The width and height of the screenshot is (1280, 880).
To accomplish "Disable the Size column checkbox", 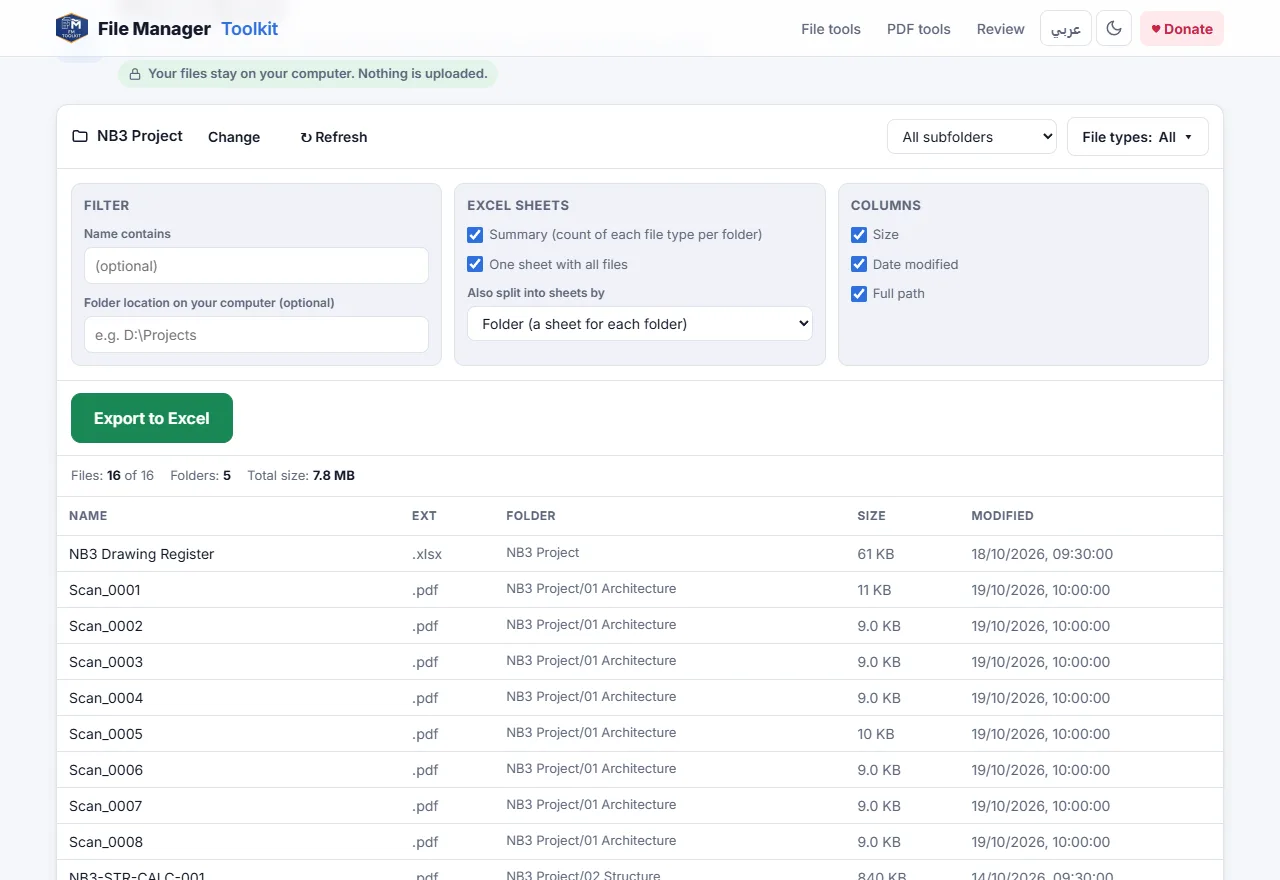I will pos(859,235).
